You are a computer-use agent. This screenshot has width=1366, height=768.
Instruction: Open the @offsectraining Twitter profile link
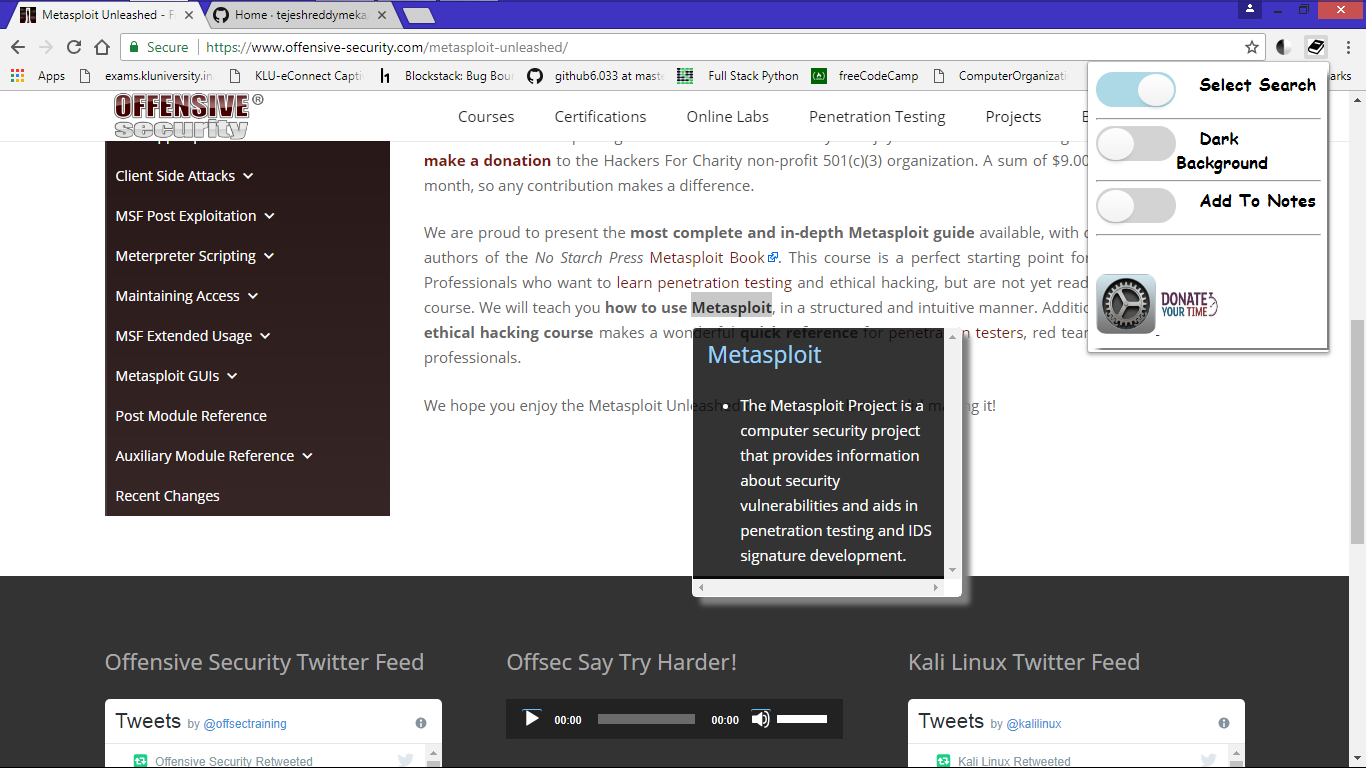pos(245,724)
